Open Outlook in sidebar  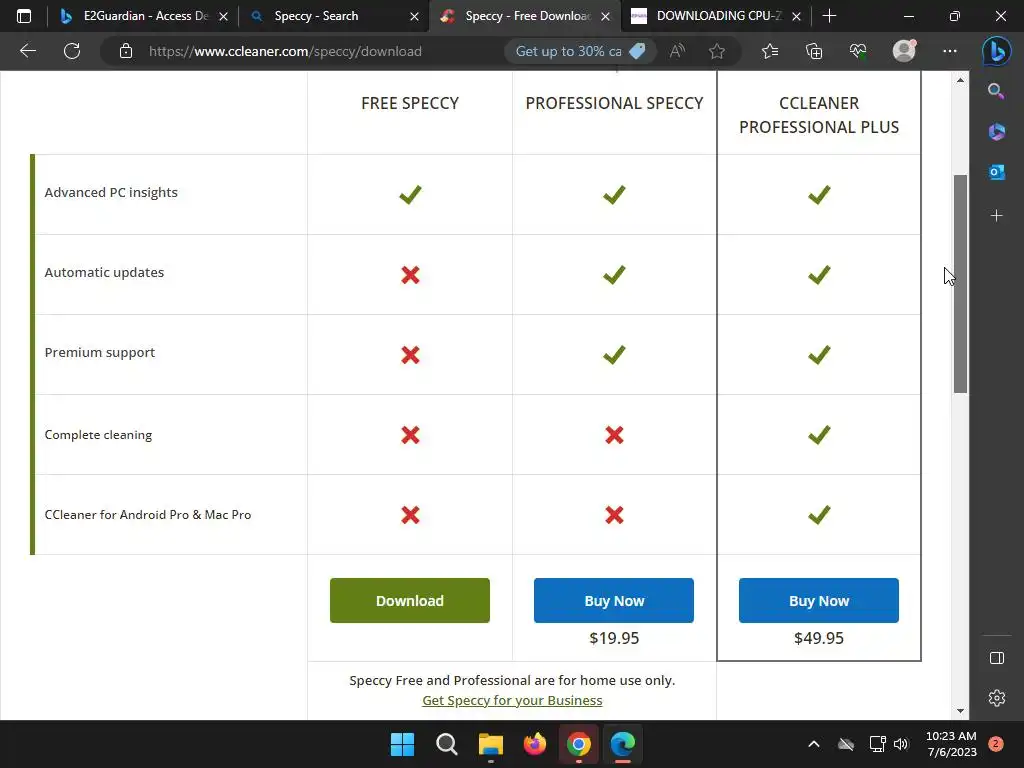997,172
